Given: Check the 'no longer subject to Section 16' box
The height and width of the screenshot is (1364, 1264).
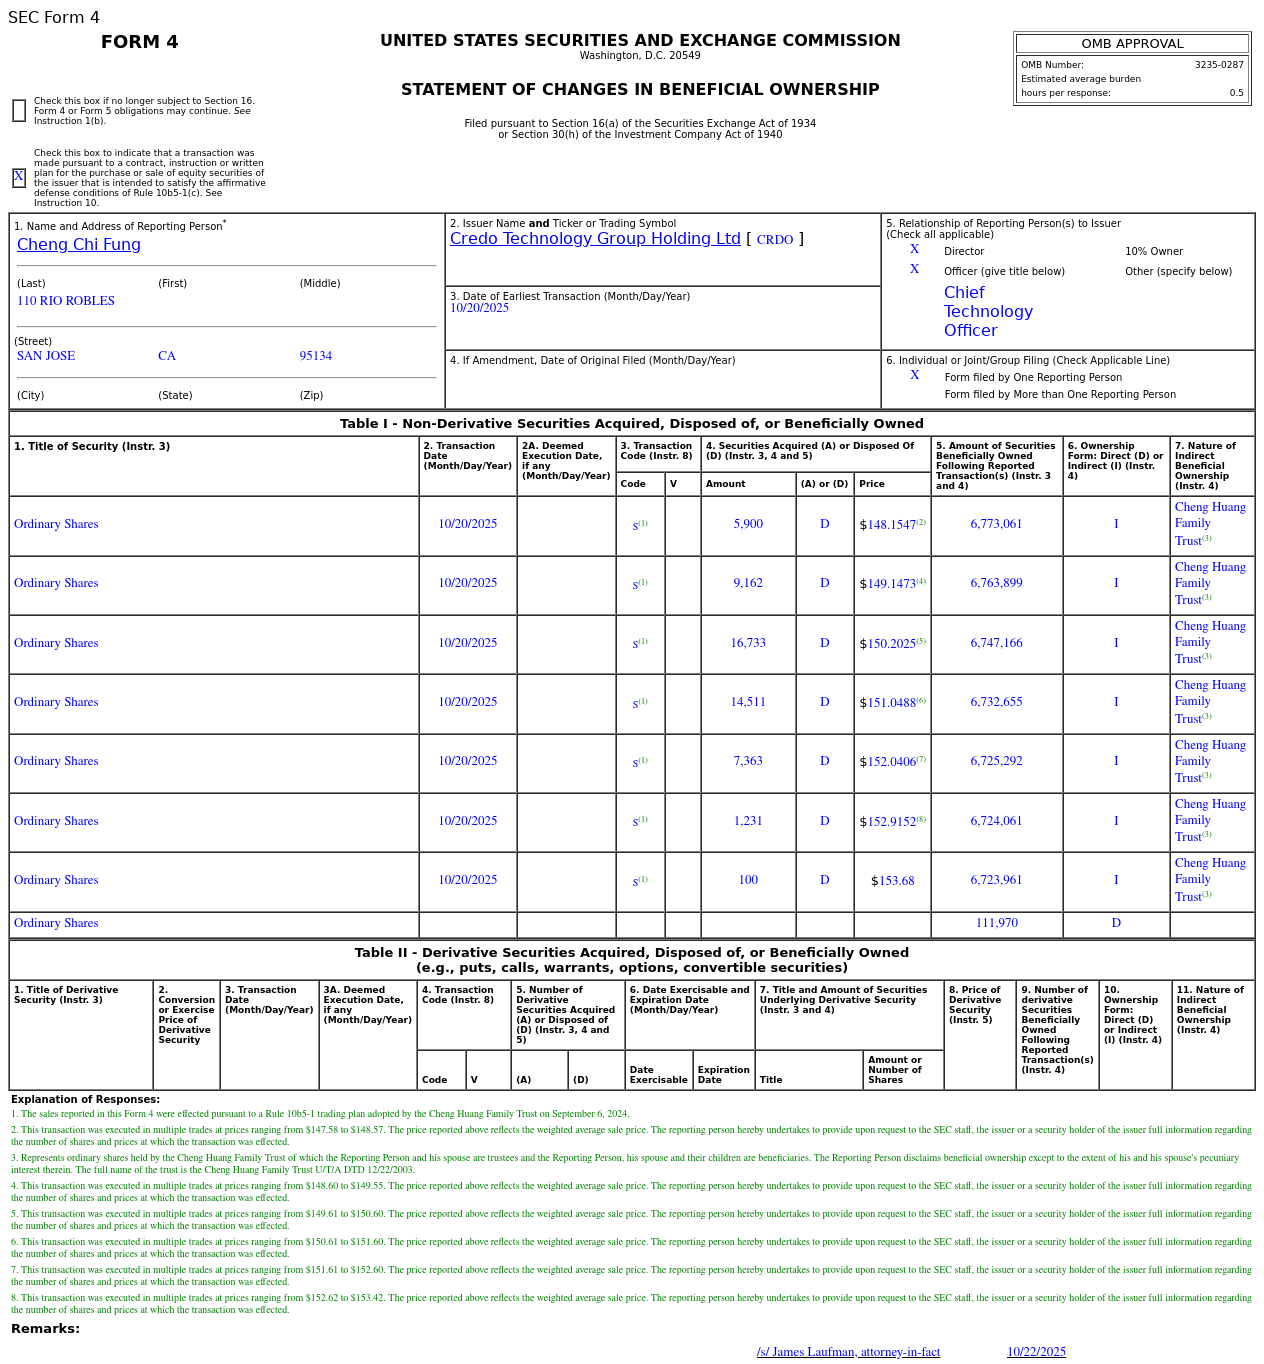Looking at the screenshot, I should click(x=19, y=111).
